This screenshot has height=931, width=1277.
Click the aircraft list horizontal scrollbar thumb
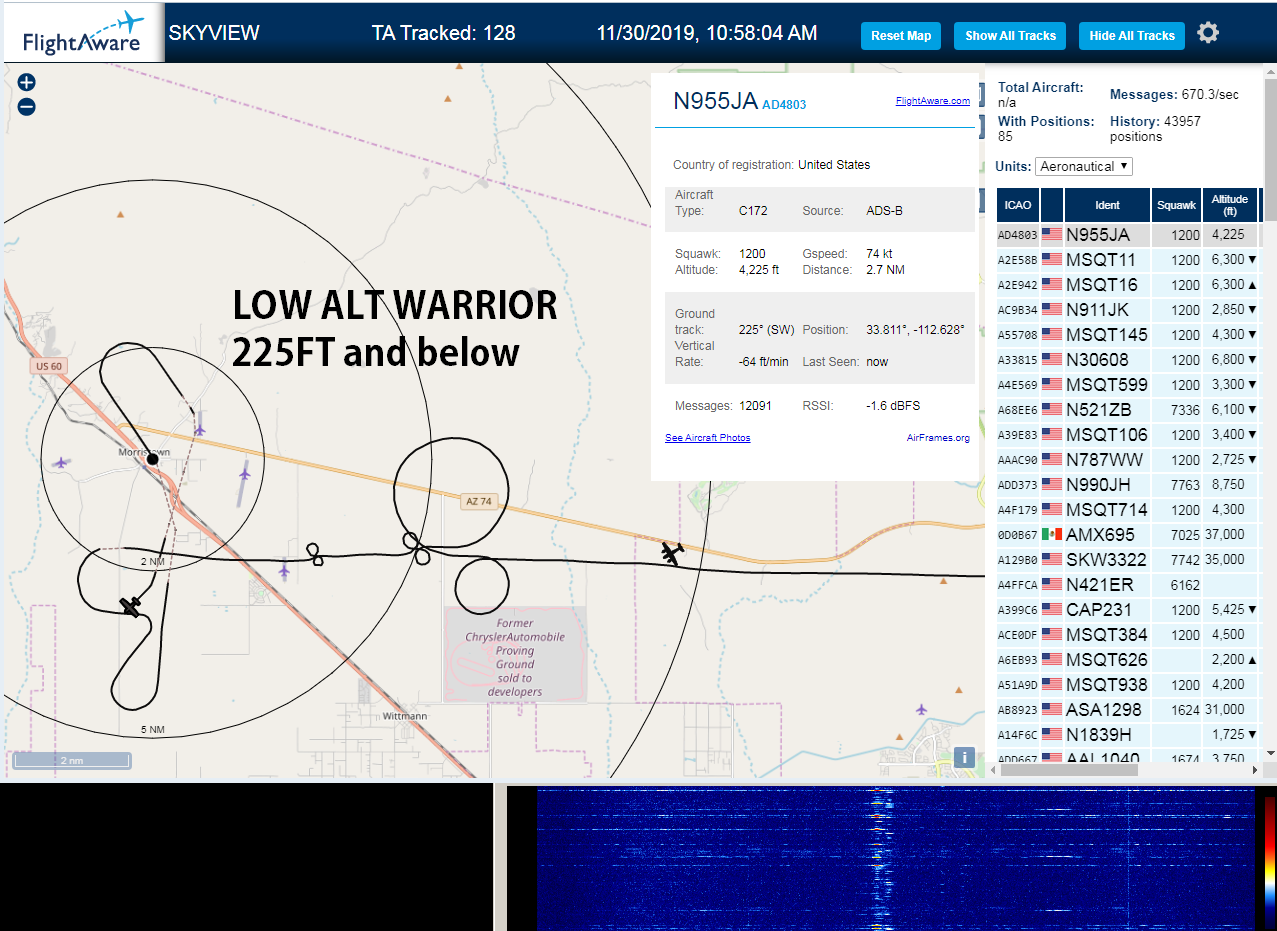pyautogui.click(x=1069, y=770)
